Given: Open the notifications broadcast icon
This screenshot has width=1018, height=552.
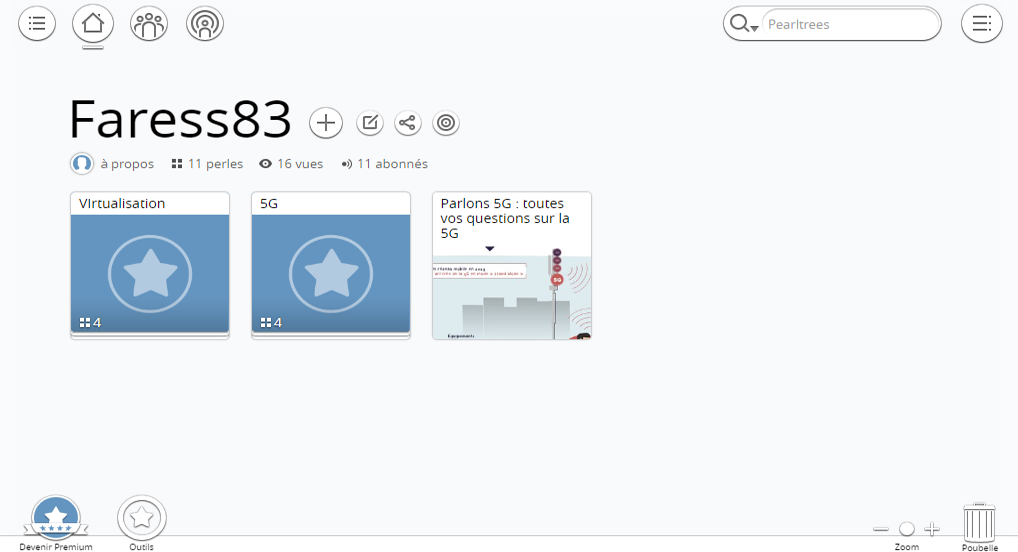Looking at the screenshot, I should click(205, 24).
